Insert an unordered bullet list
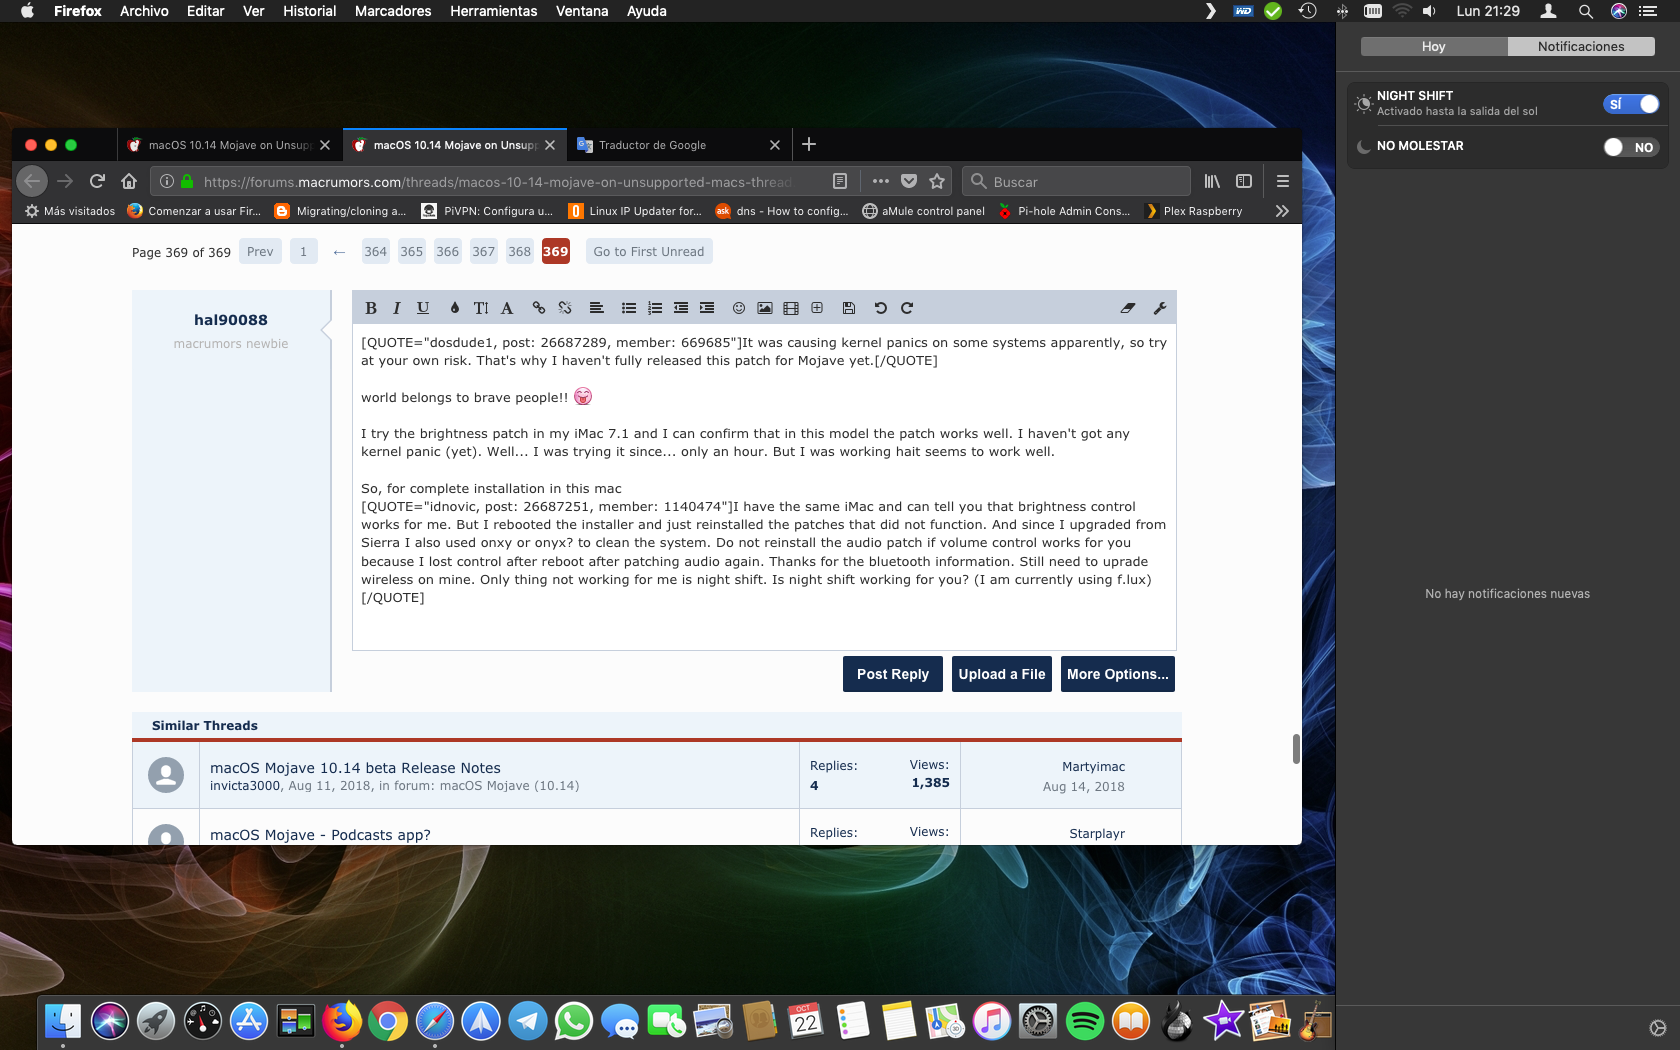This screenshot has width=1680, height=1050. click(x=629, y=308)
